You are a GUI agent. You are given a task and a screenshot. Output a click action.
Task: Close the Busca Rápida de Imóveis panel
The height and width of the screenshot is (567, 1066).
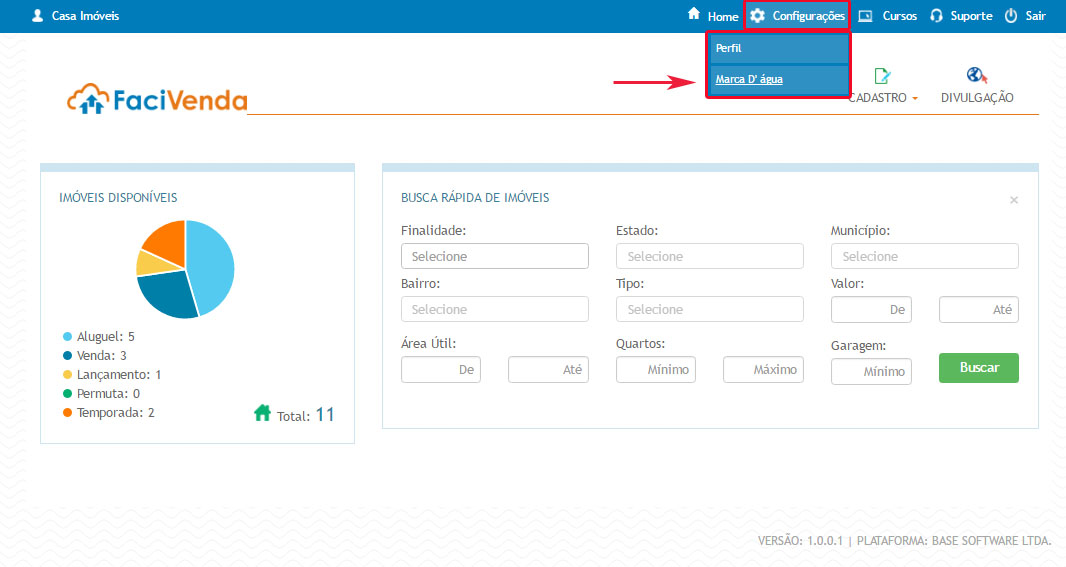[1014, 200]
